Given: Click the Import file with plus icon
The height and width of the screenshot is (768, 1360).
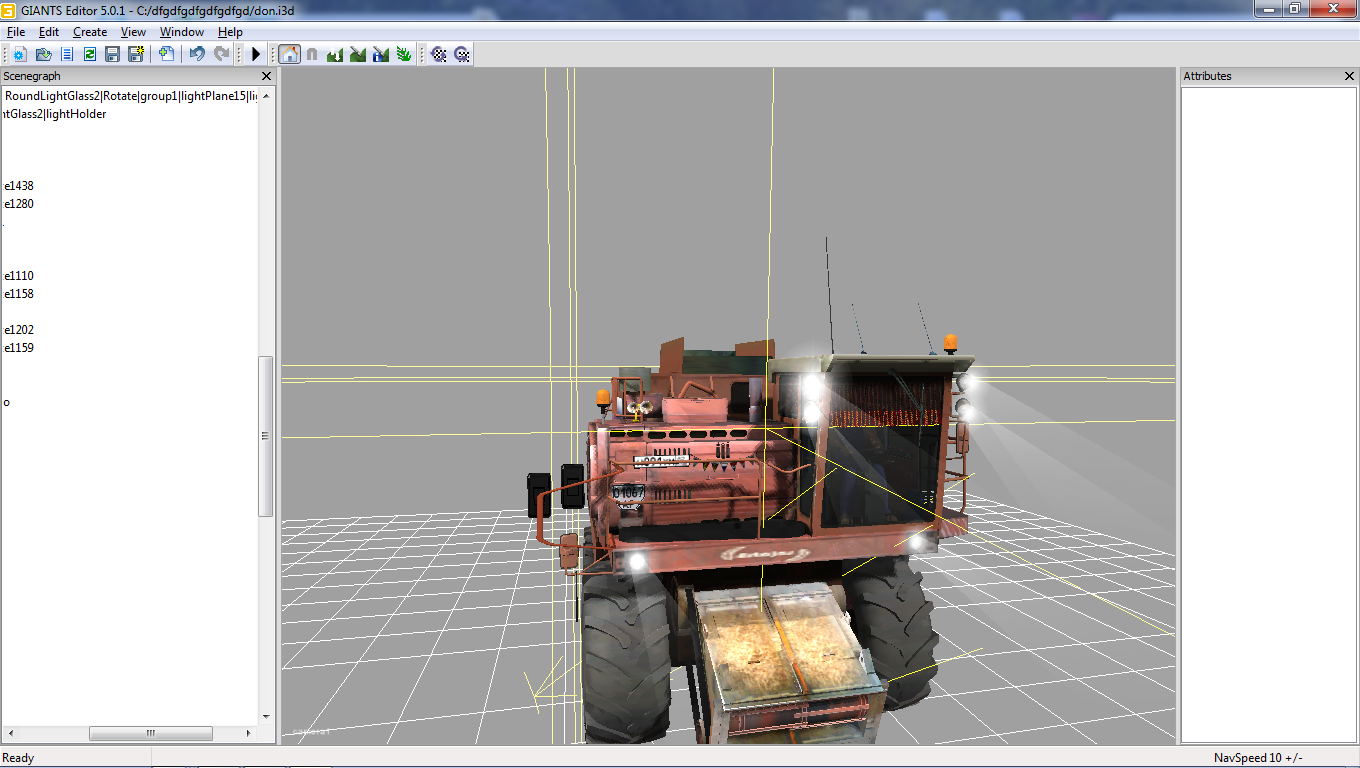Looking at the screenshot, I should pyautogui.click(x=166, y=54).
